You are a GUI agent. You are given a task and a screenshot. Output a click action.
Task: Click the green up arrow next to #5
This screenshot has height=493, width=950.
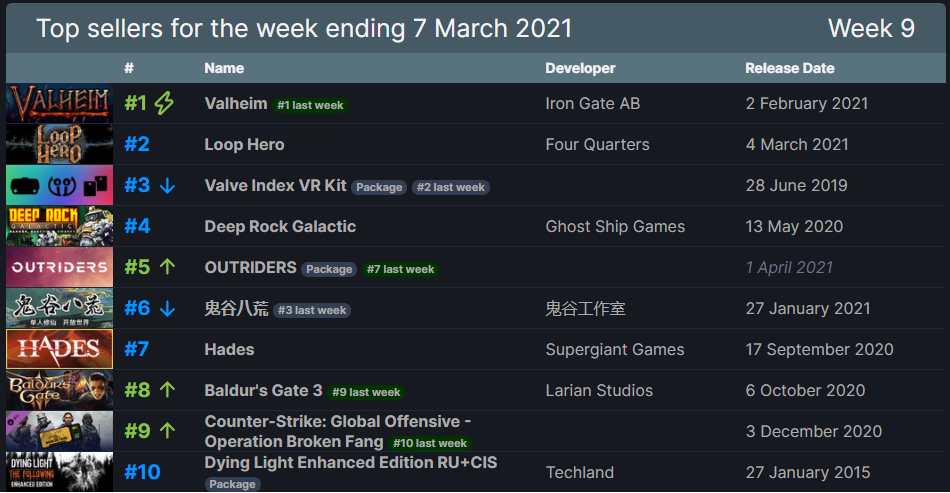(x=167, y=267)
